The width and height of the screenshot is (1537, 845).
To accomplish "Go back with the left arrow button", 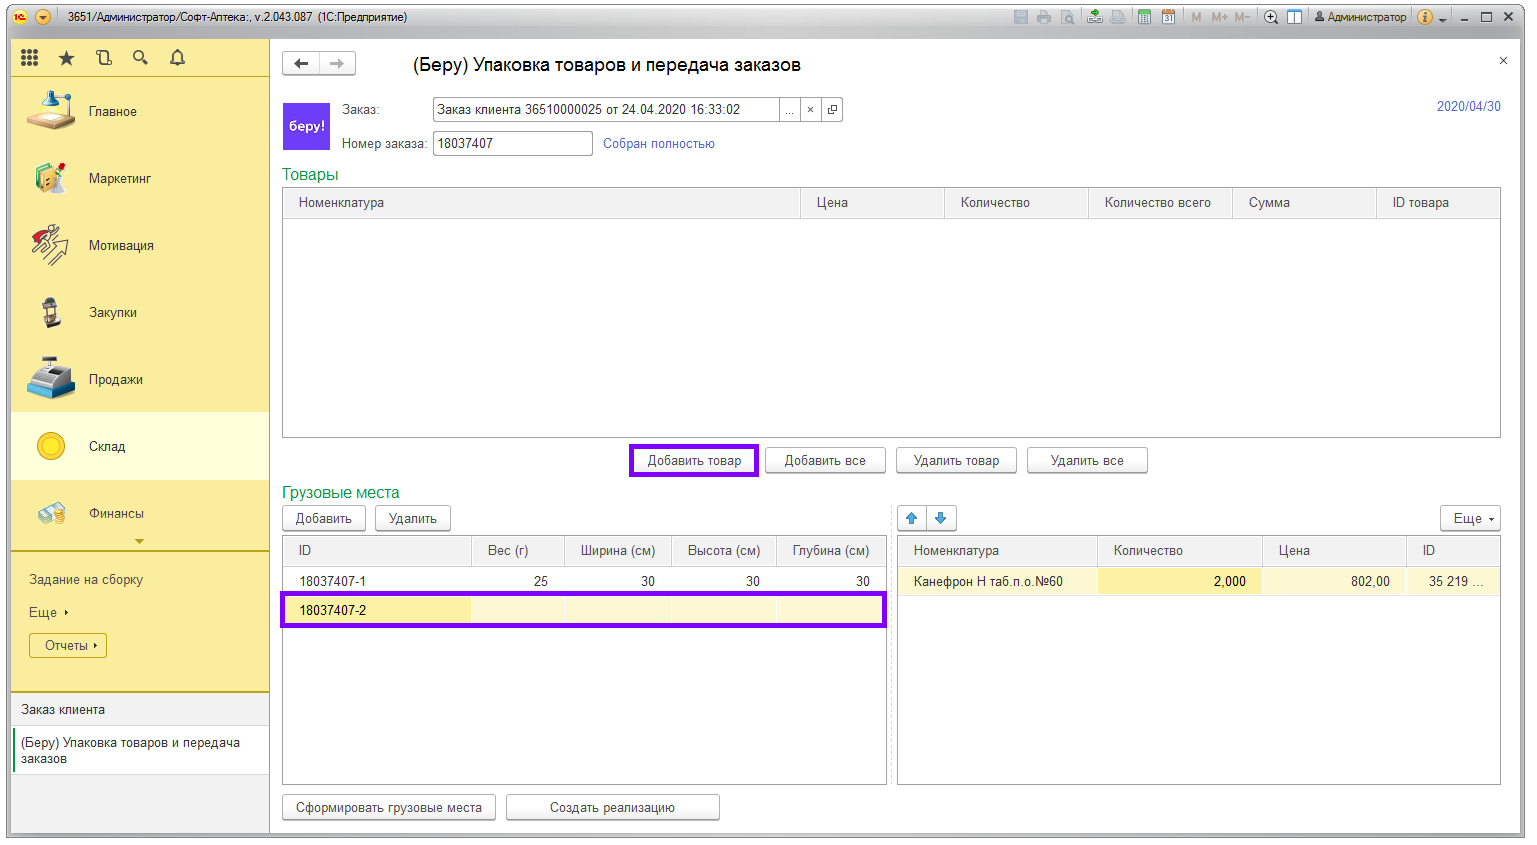I will [301, 64].
